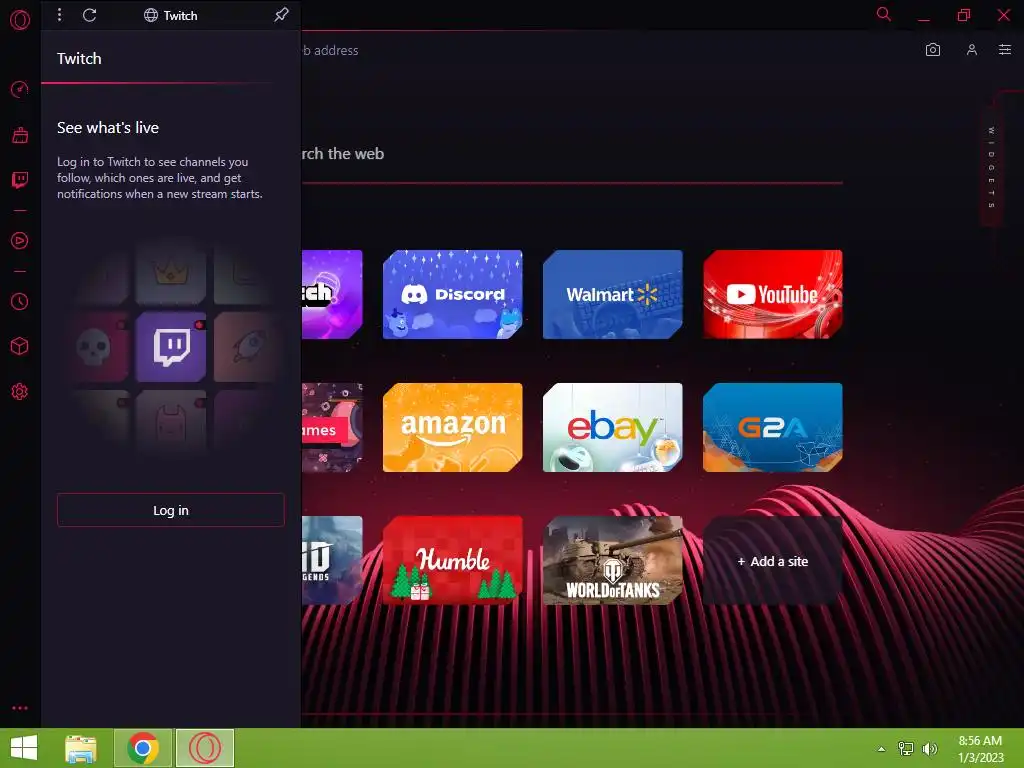Open GX Control speedometer icon in sidebar

click(20, 89)
